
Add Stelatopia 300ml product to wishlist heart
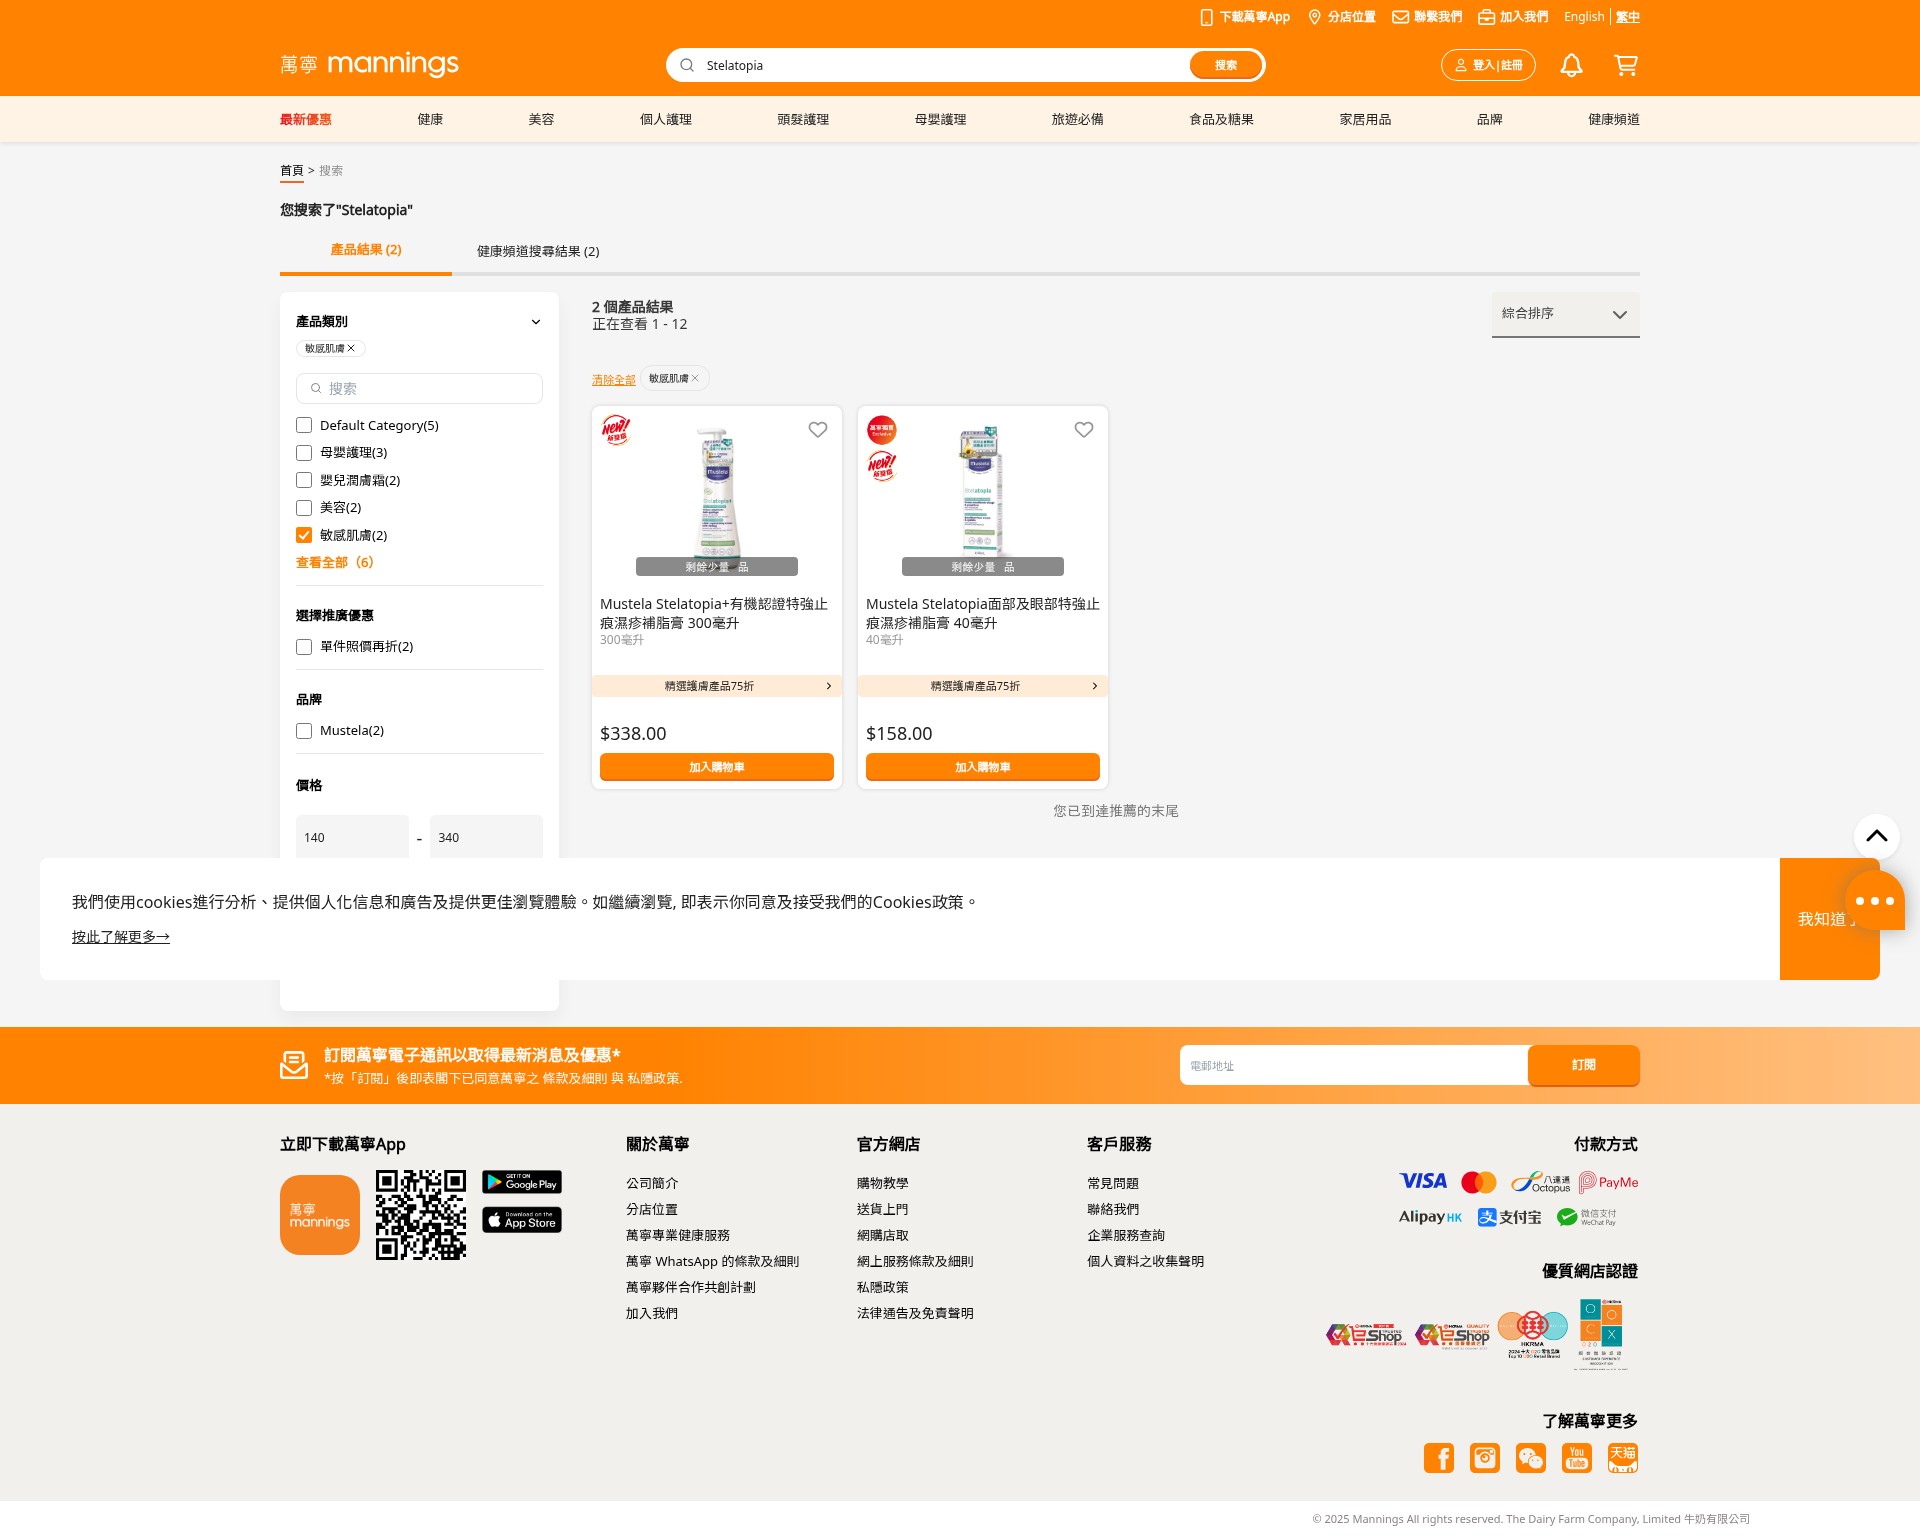click(818, 429)
